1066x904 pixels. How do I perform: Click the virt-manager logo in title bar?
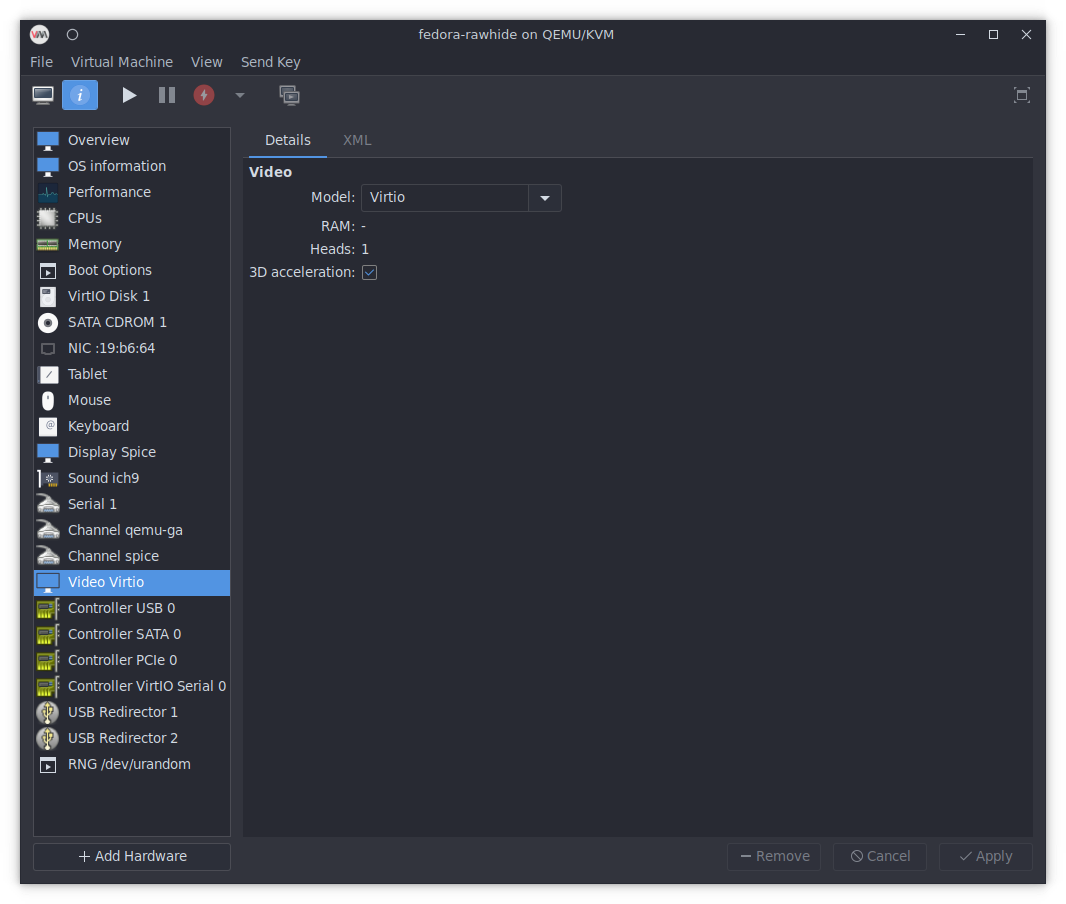[x=40, y=34]
